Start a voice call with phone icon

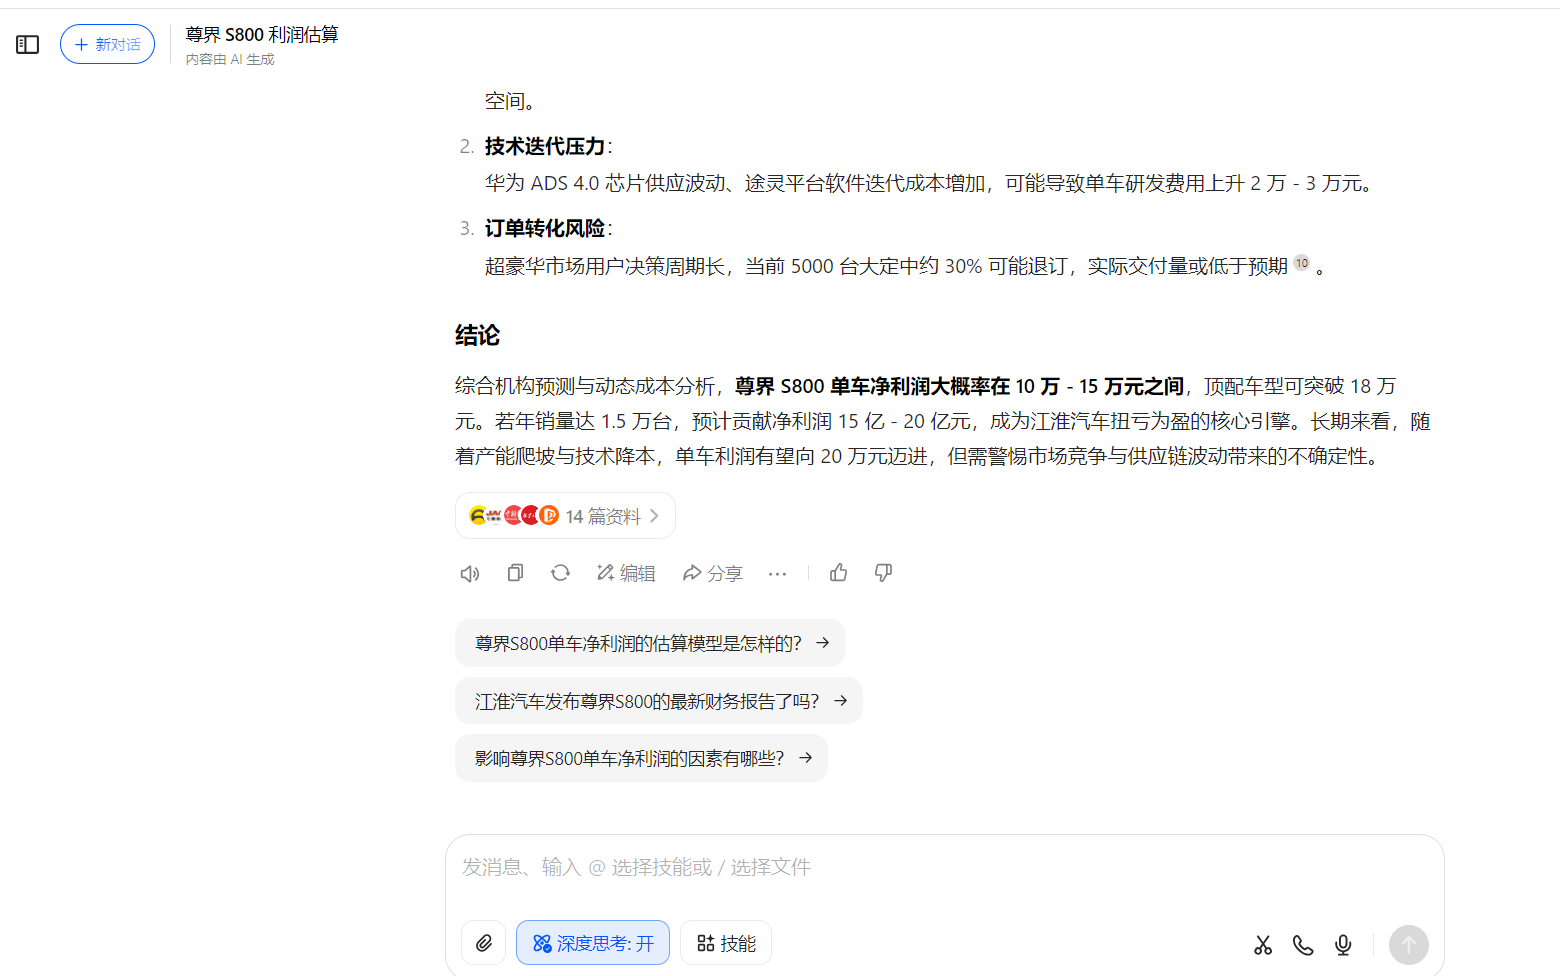coord(1303,945)
